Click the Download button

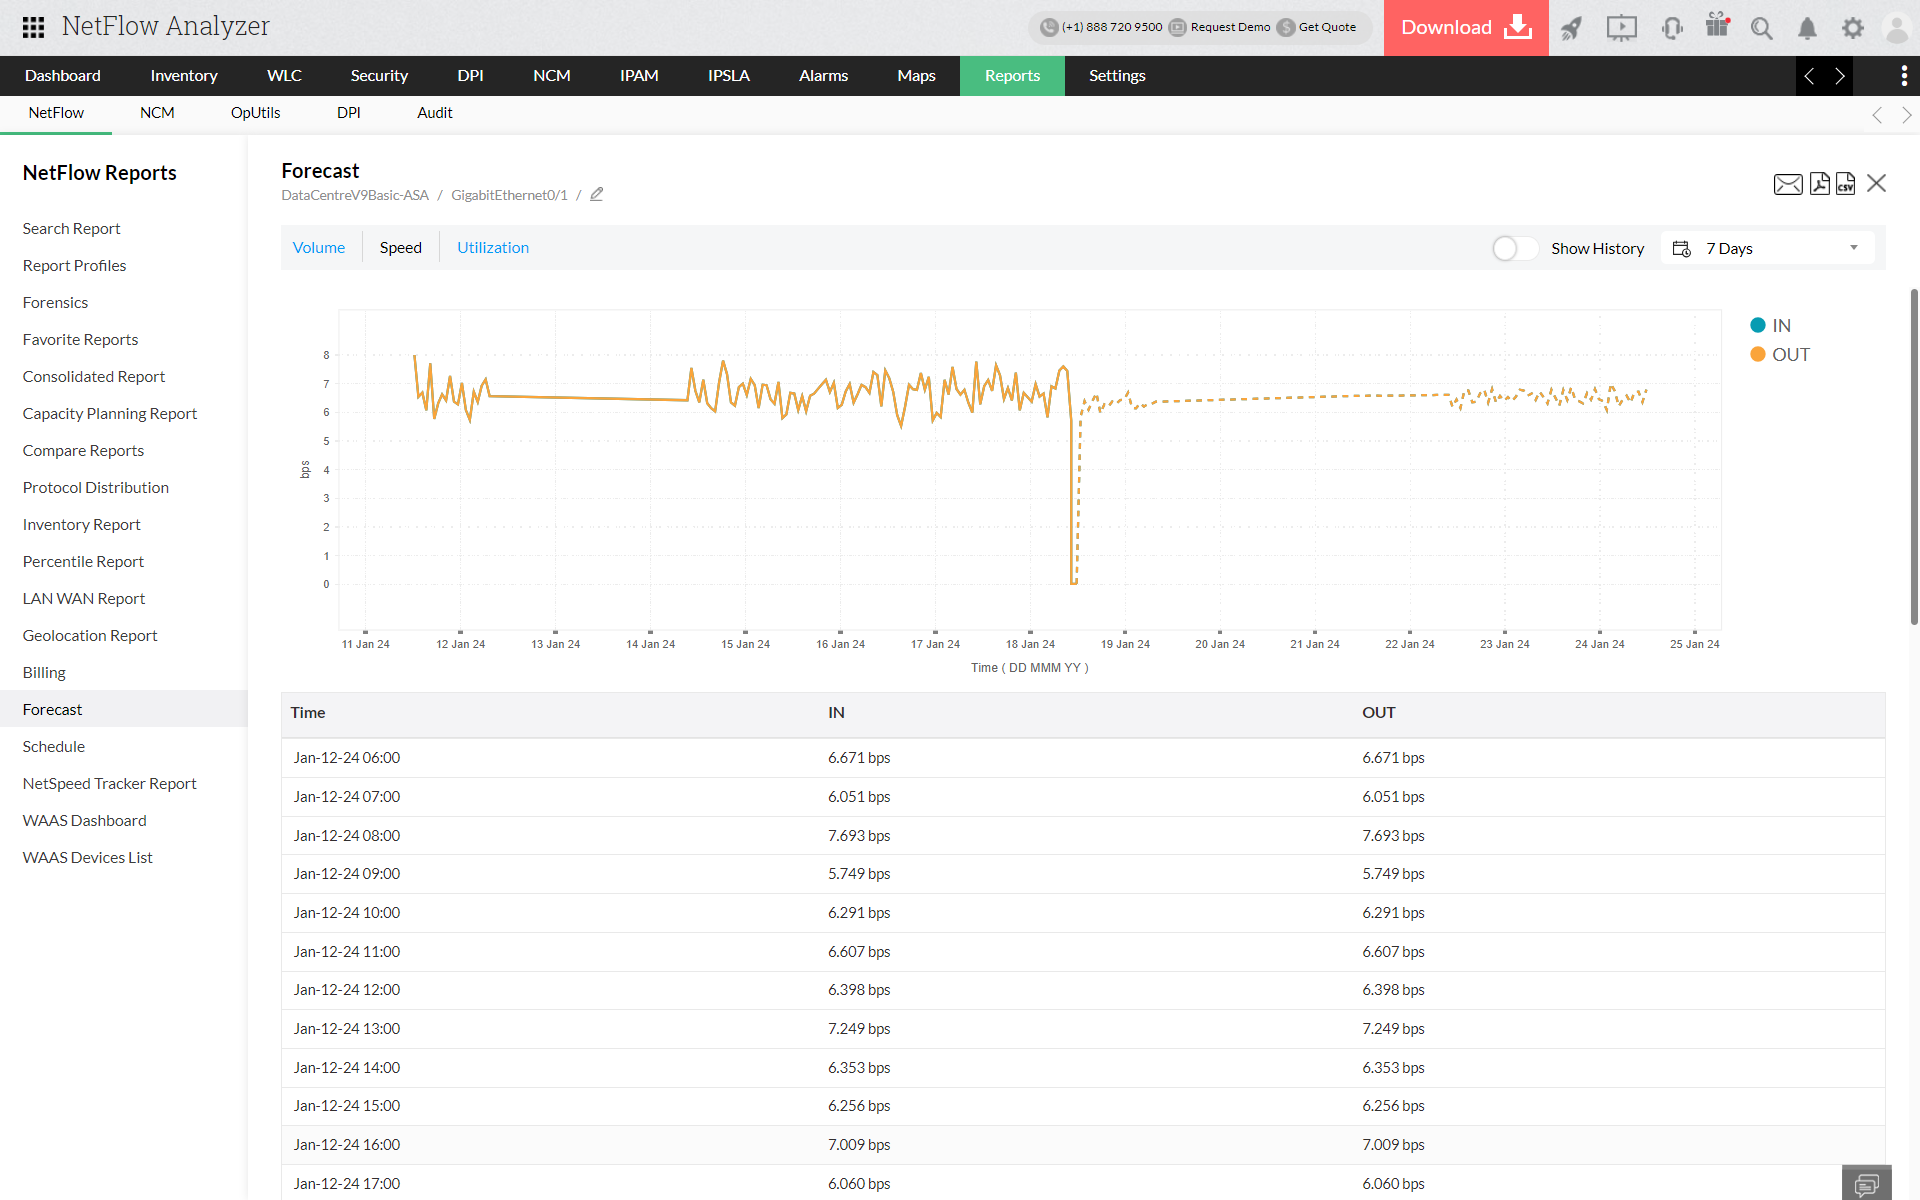(1465, 28)
